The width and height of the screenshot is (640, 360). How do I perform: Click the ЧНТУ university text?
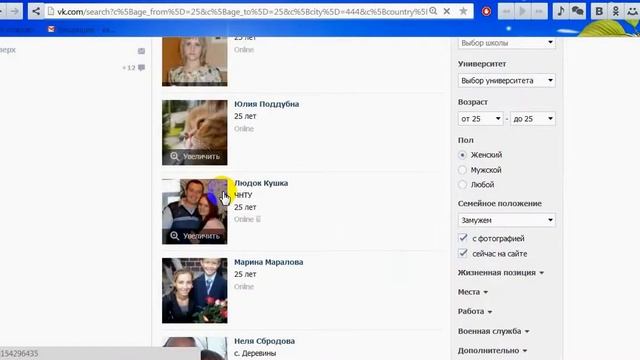[x=243, y=195]
